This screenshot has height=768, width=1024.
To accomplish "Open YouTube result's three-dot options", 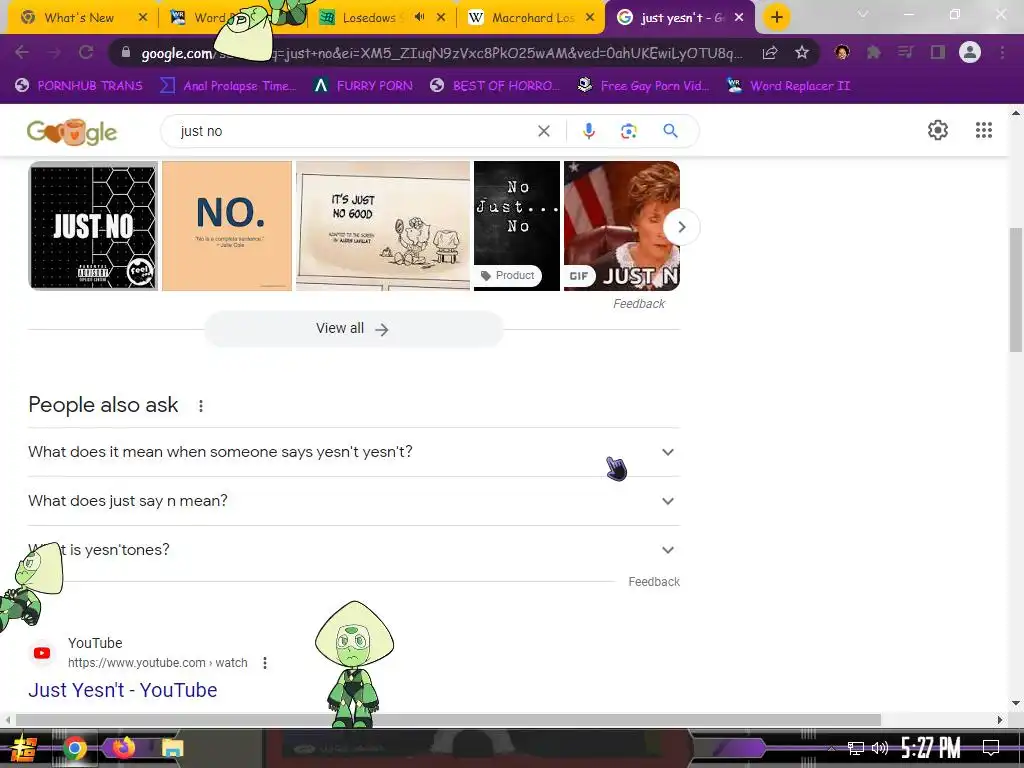I will (264, 663).
